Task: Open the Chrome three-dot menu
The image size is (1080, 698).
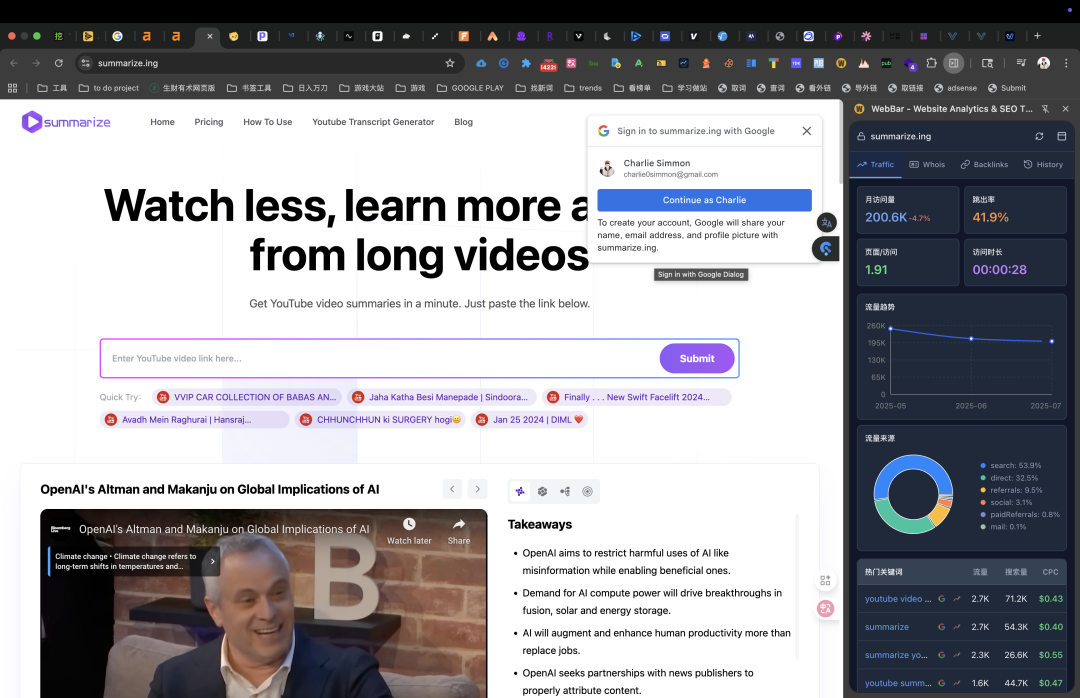Action: (x=1066, y=63)
